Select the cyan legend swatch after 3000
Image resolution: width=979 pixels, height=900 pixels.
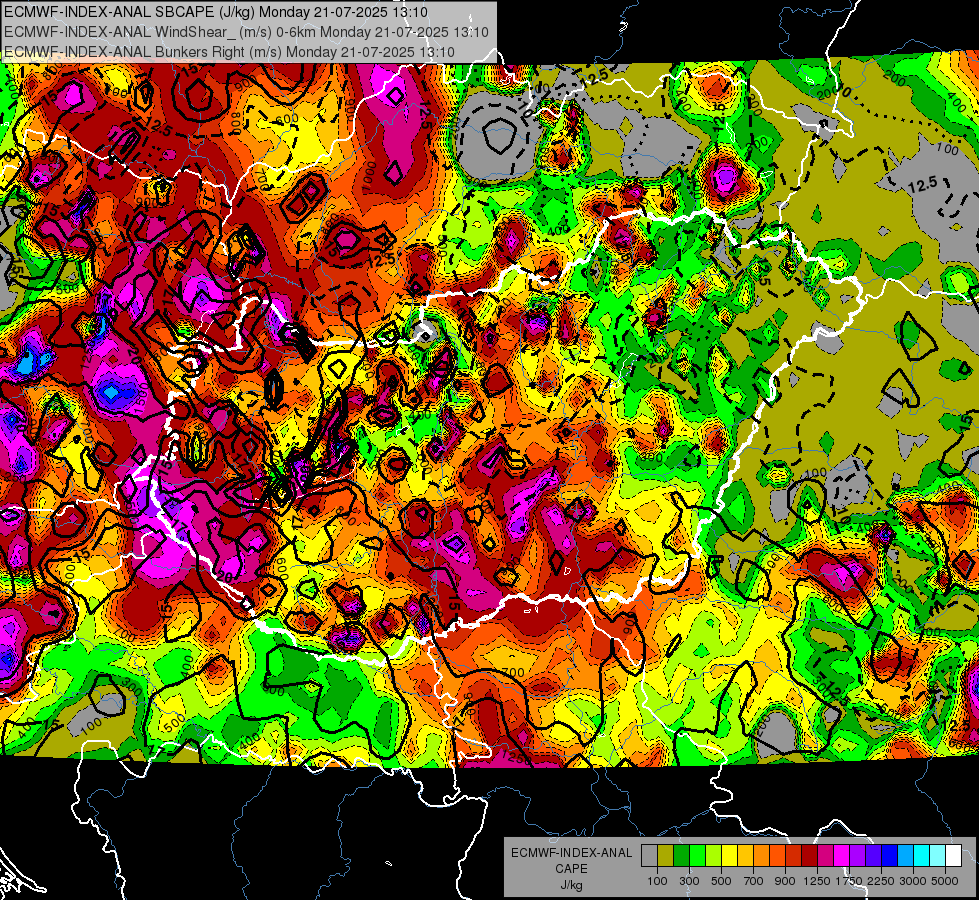coord(922,856)
